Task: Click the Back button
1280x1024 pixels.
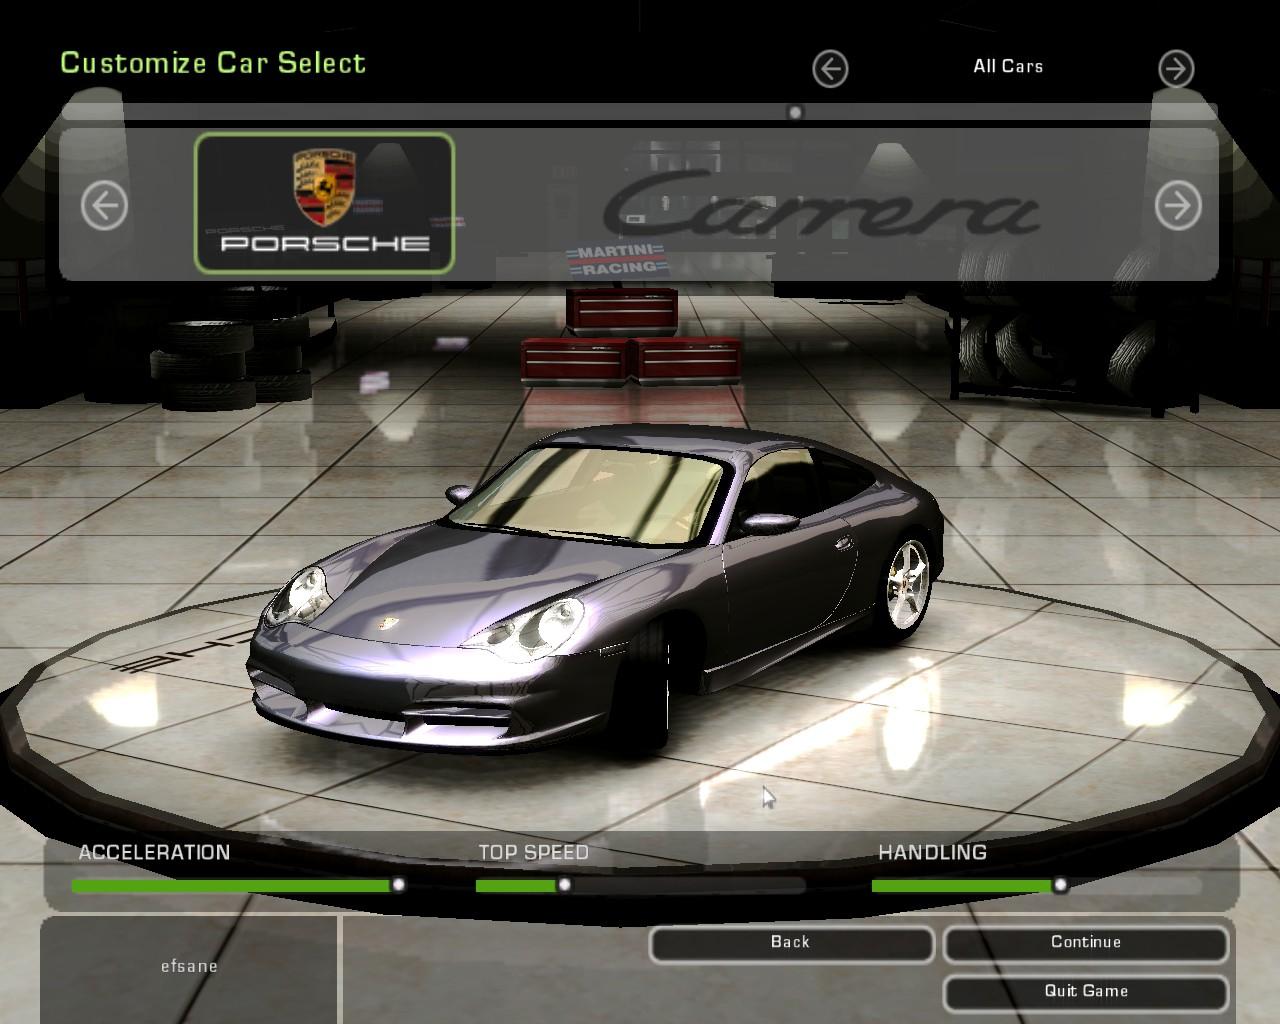Action: point(791,943)
